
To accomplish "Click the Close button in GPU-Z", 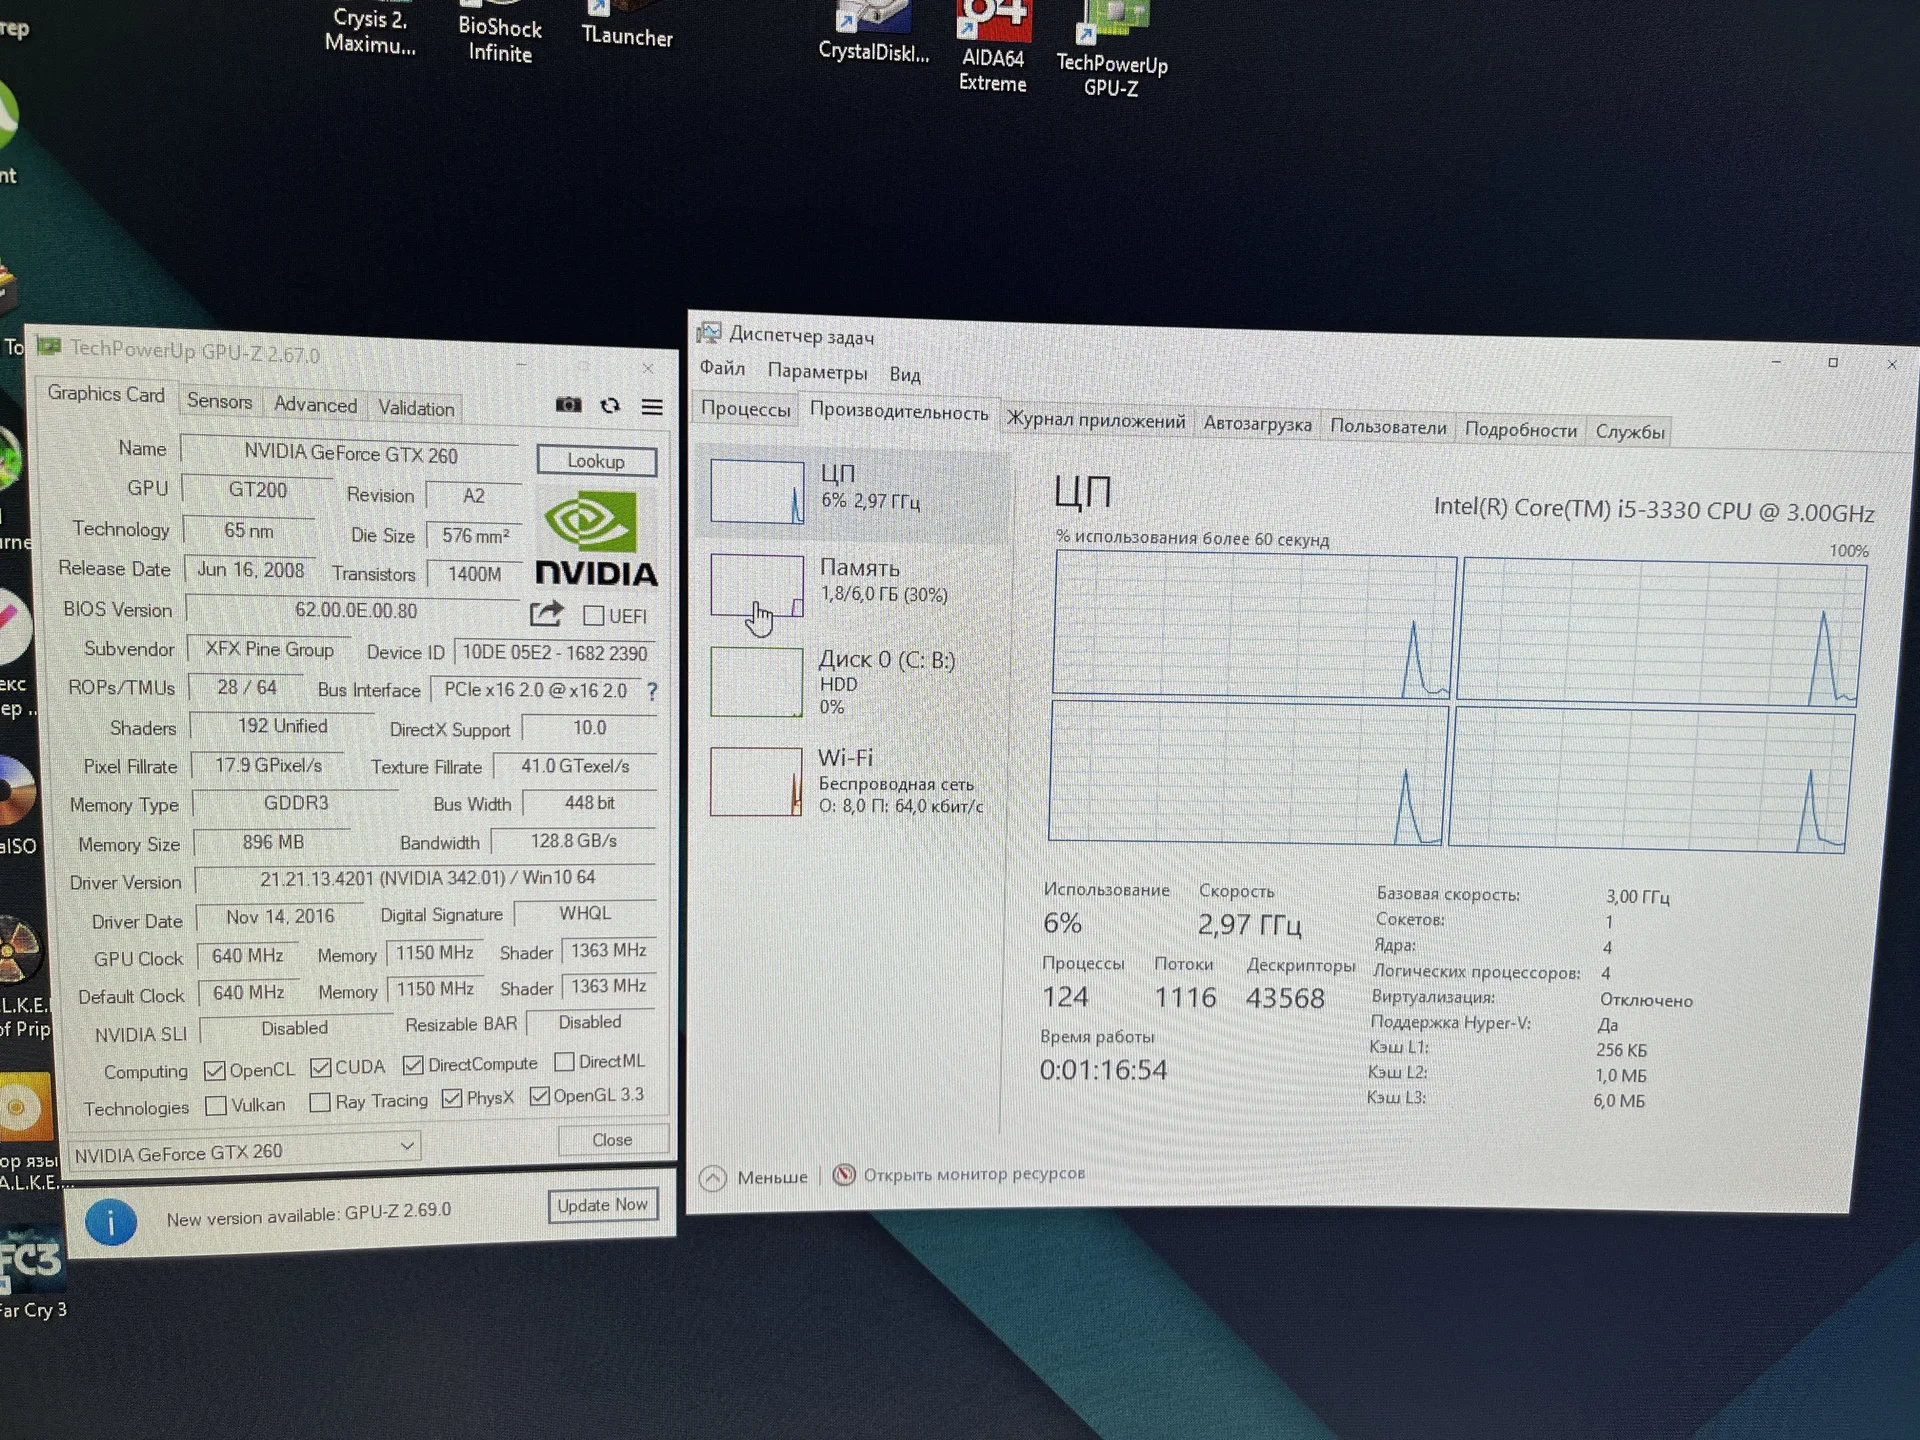I will click(x=612, y=1140).
